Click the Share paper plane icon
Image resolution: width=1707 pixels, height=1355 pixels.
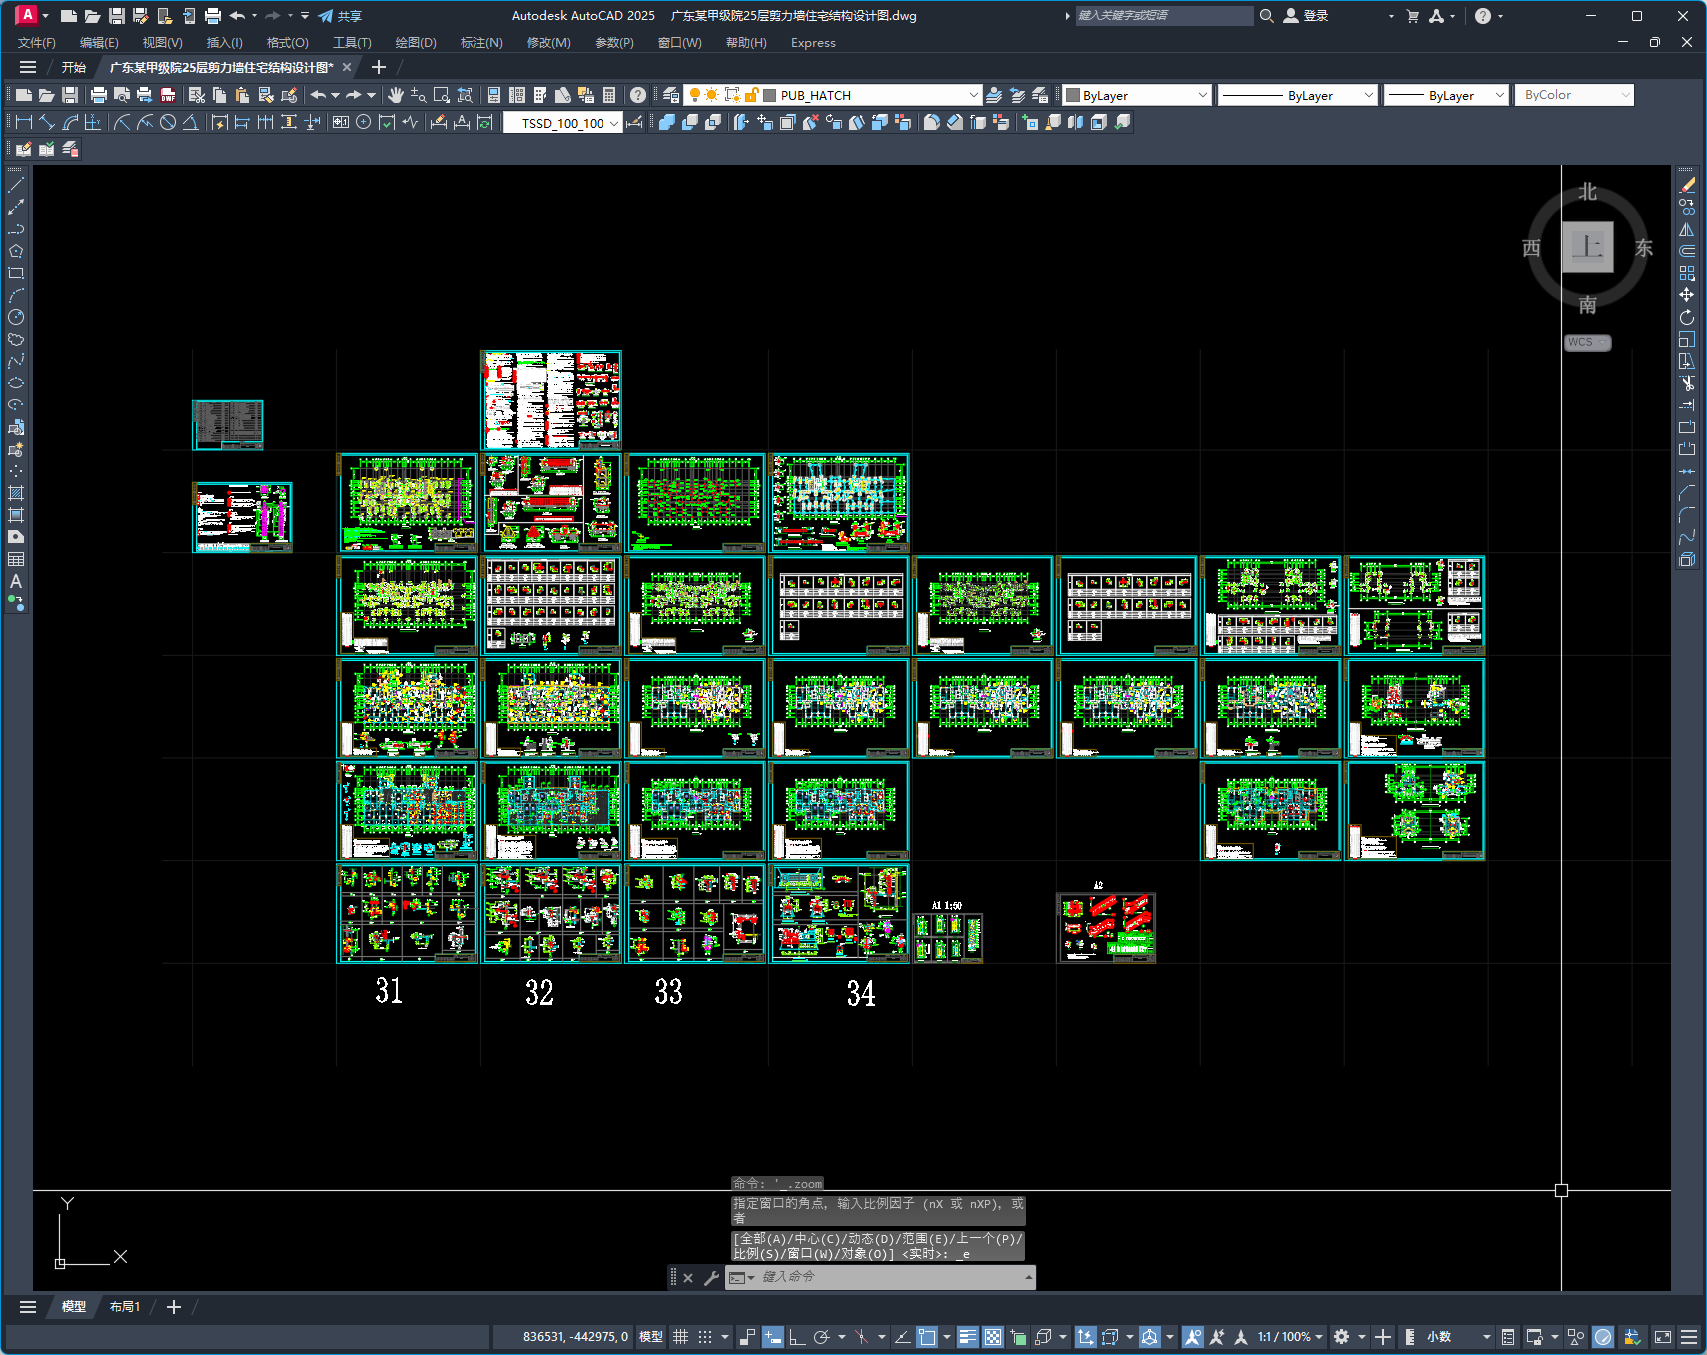pos(326,16)
